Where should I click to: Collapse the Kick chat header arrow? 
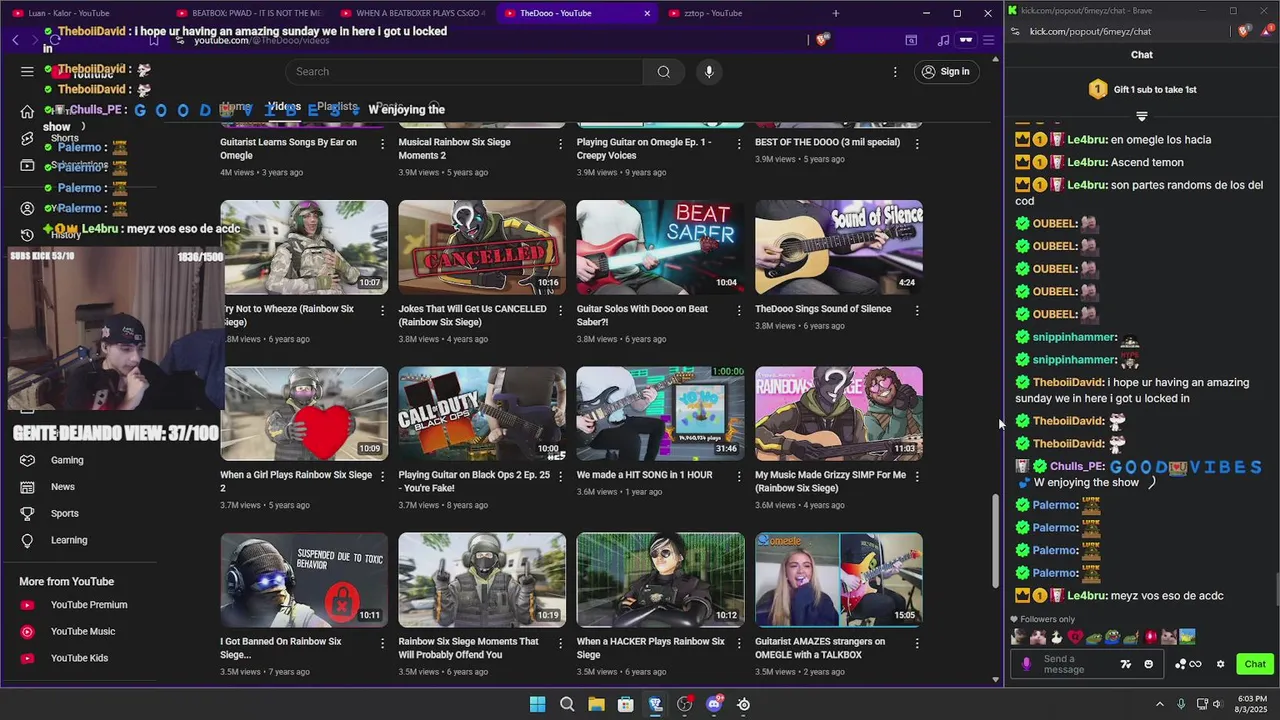pos(1142,116)
